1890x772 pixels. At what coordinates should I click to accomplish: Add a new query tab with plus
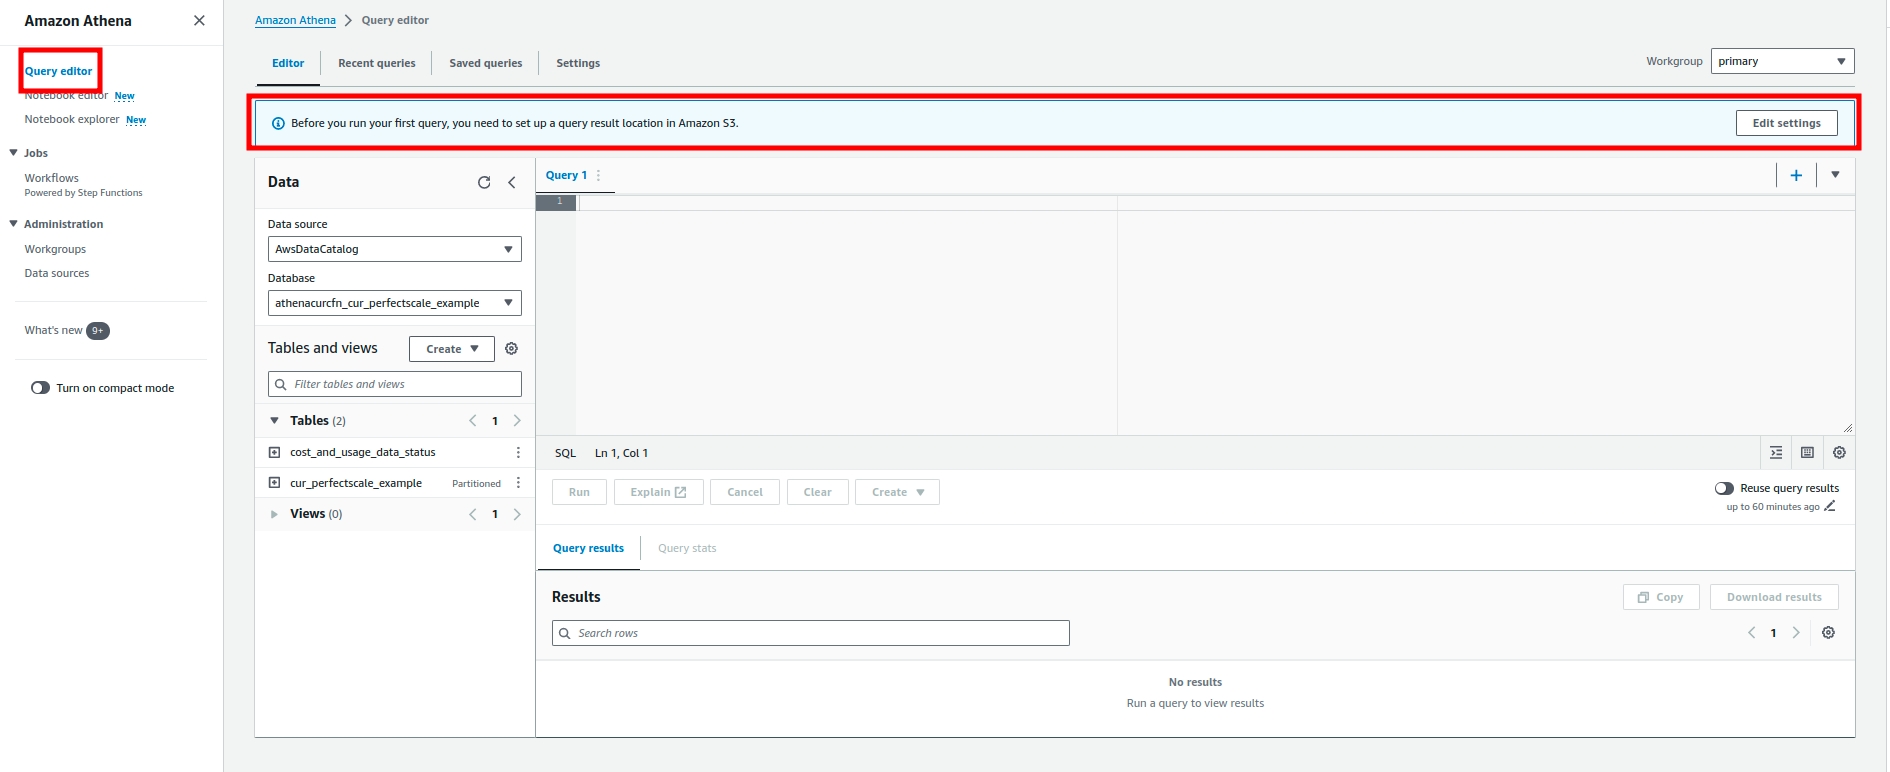pos(1796,175)
